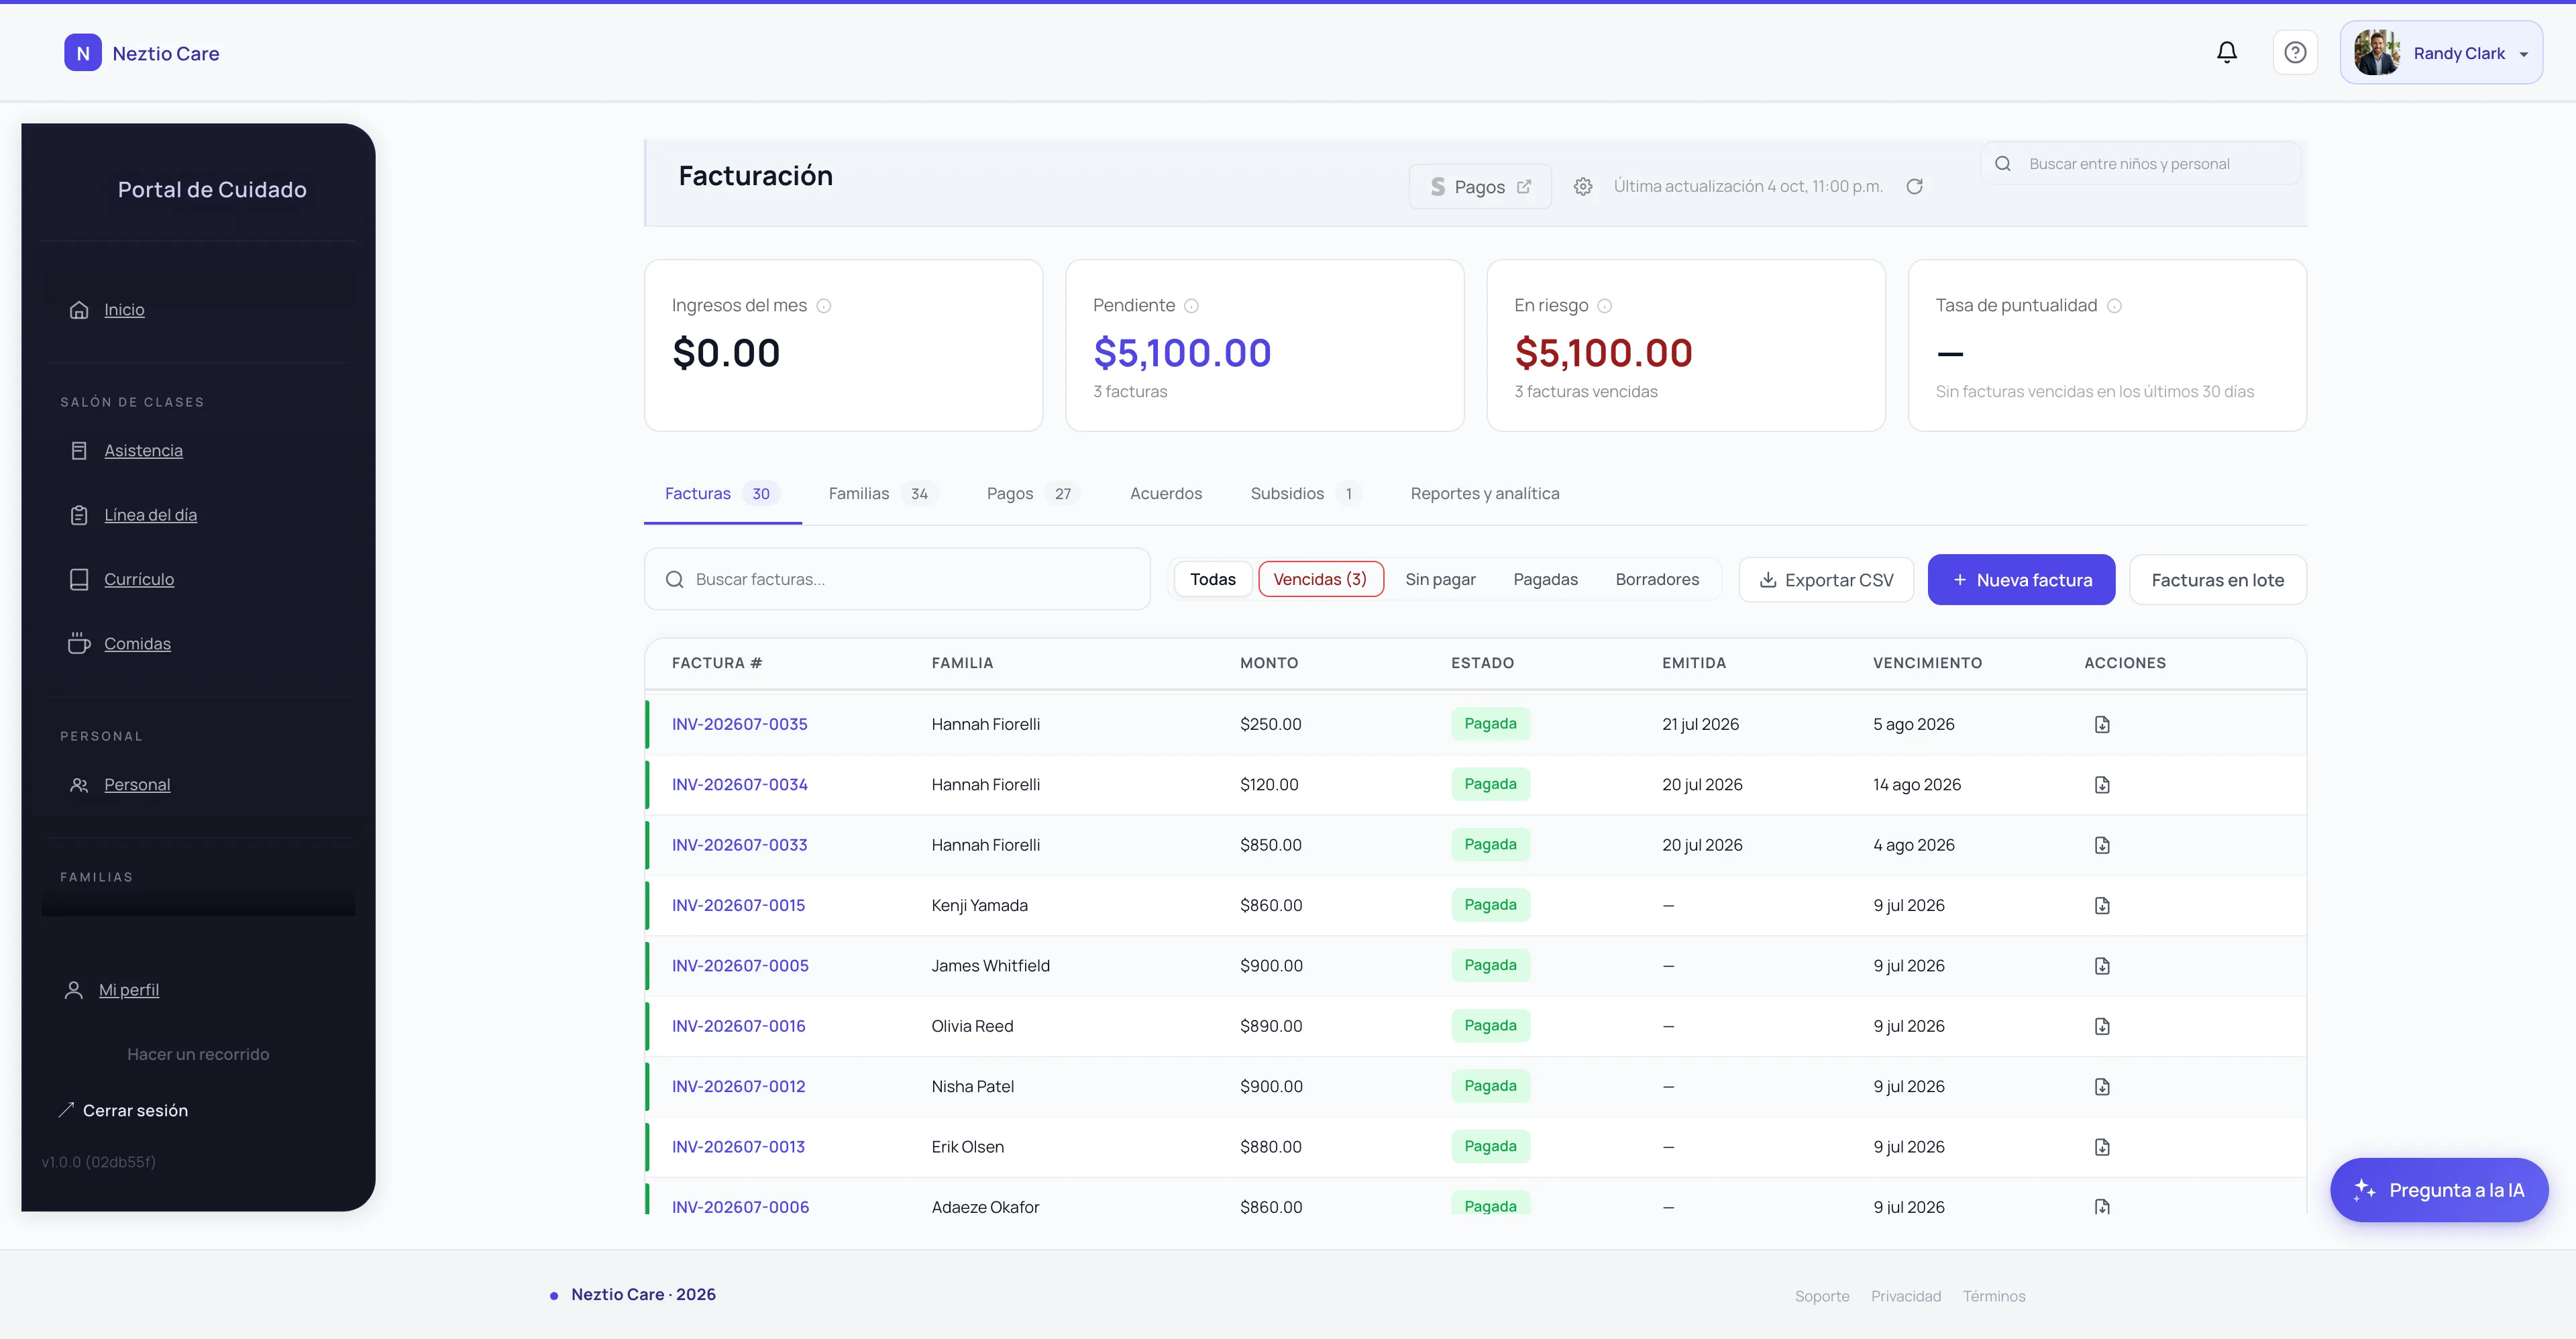Launch Pregunta a la IA assistant
2576x1339 pixels.
[x=2439, y=1190]
